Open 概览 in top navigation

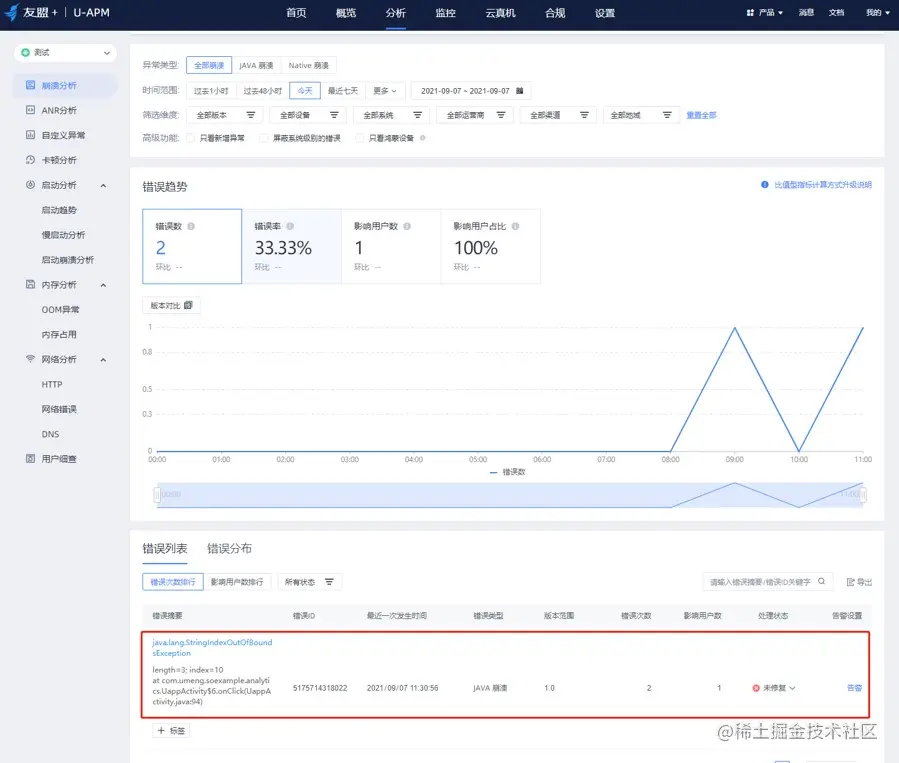(x=346, y=13)
